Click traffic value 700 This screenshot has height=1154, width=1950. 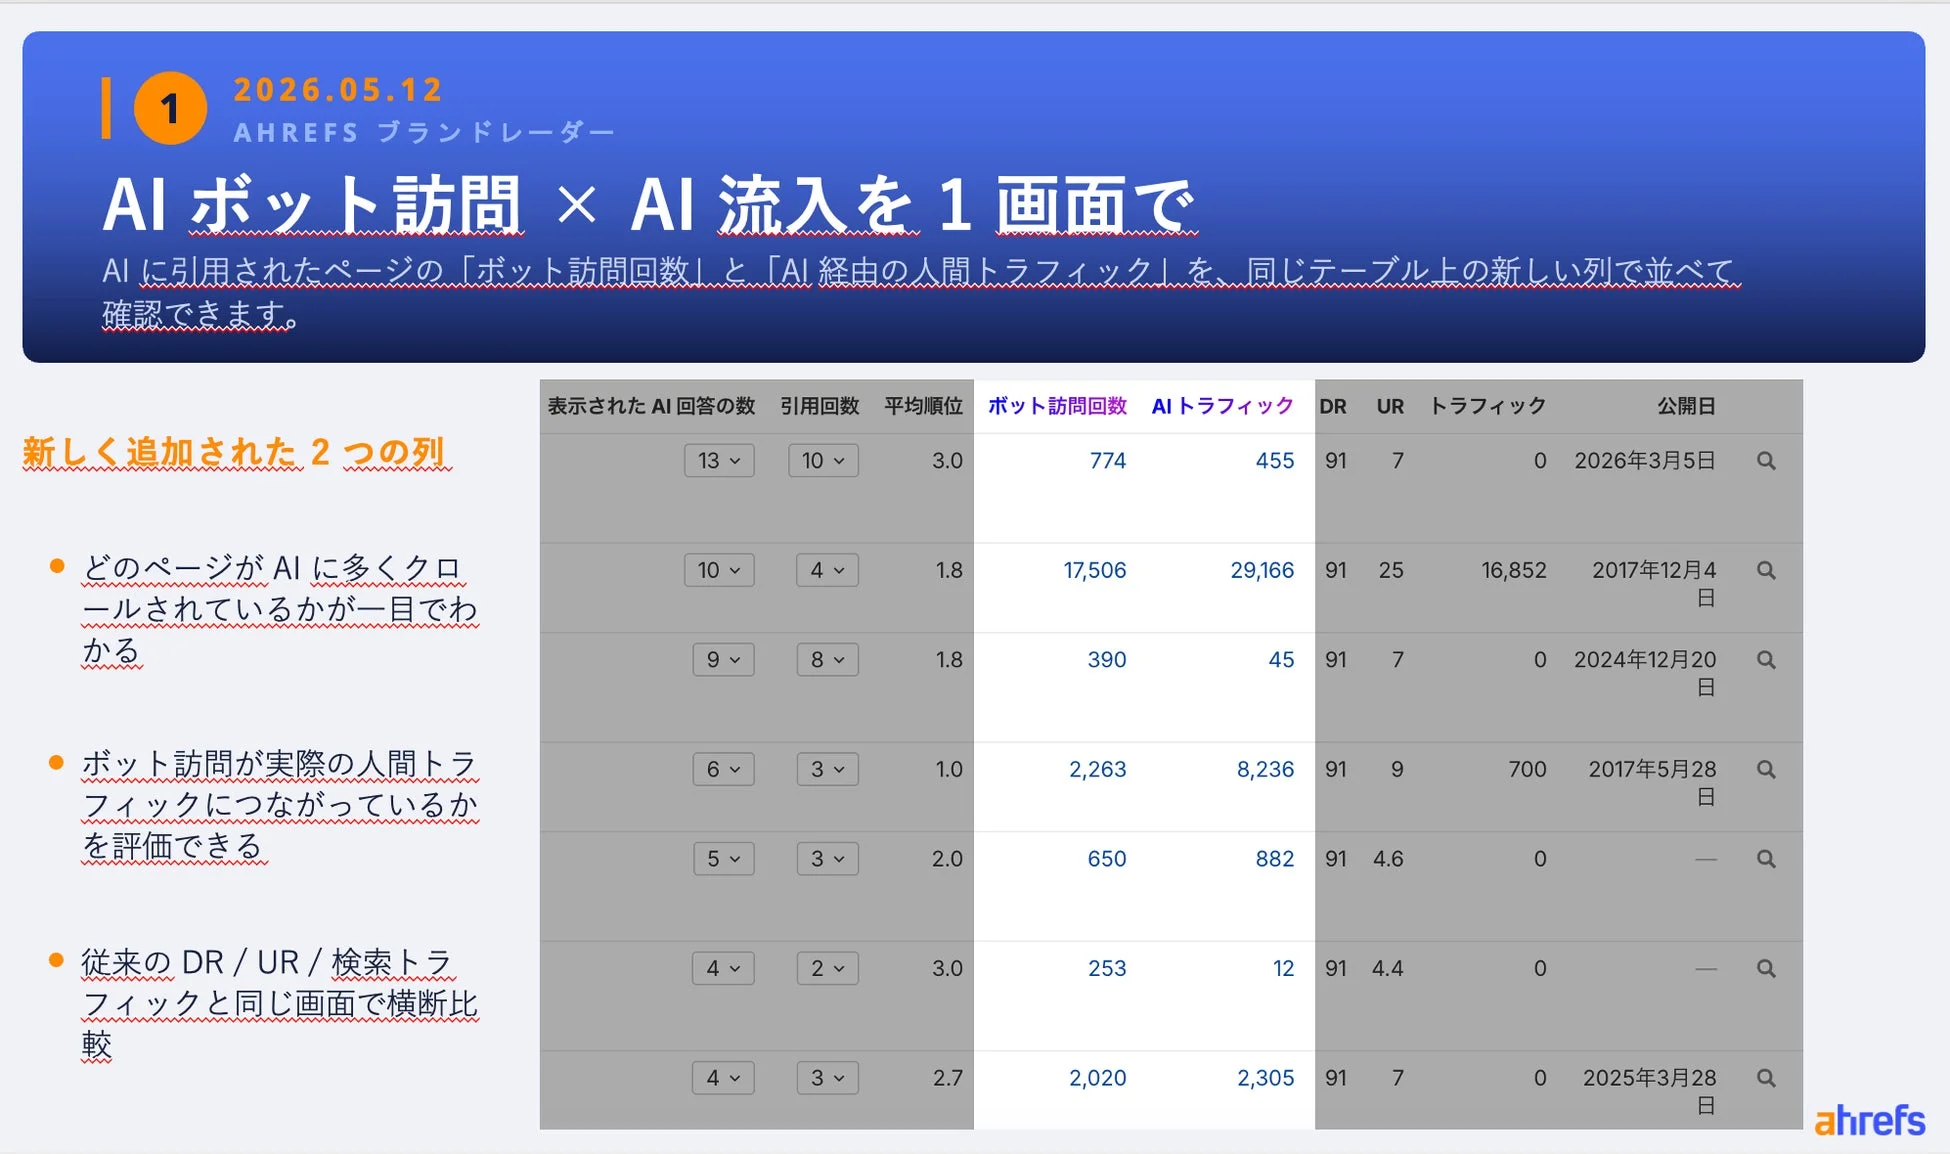coord(1528,770)
